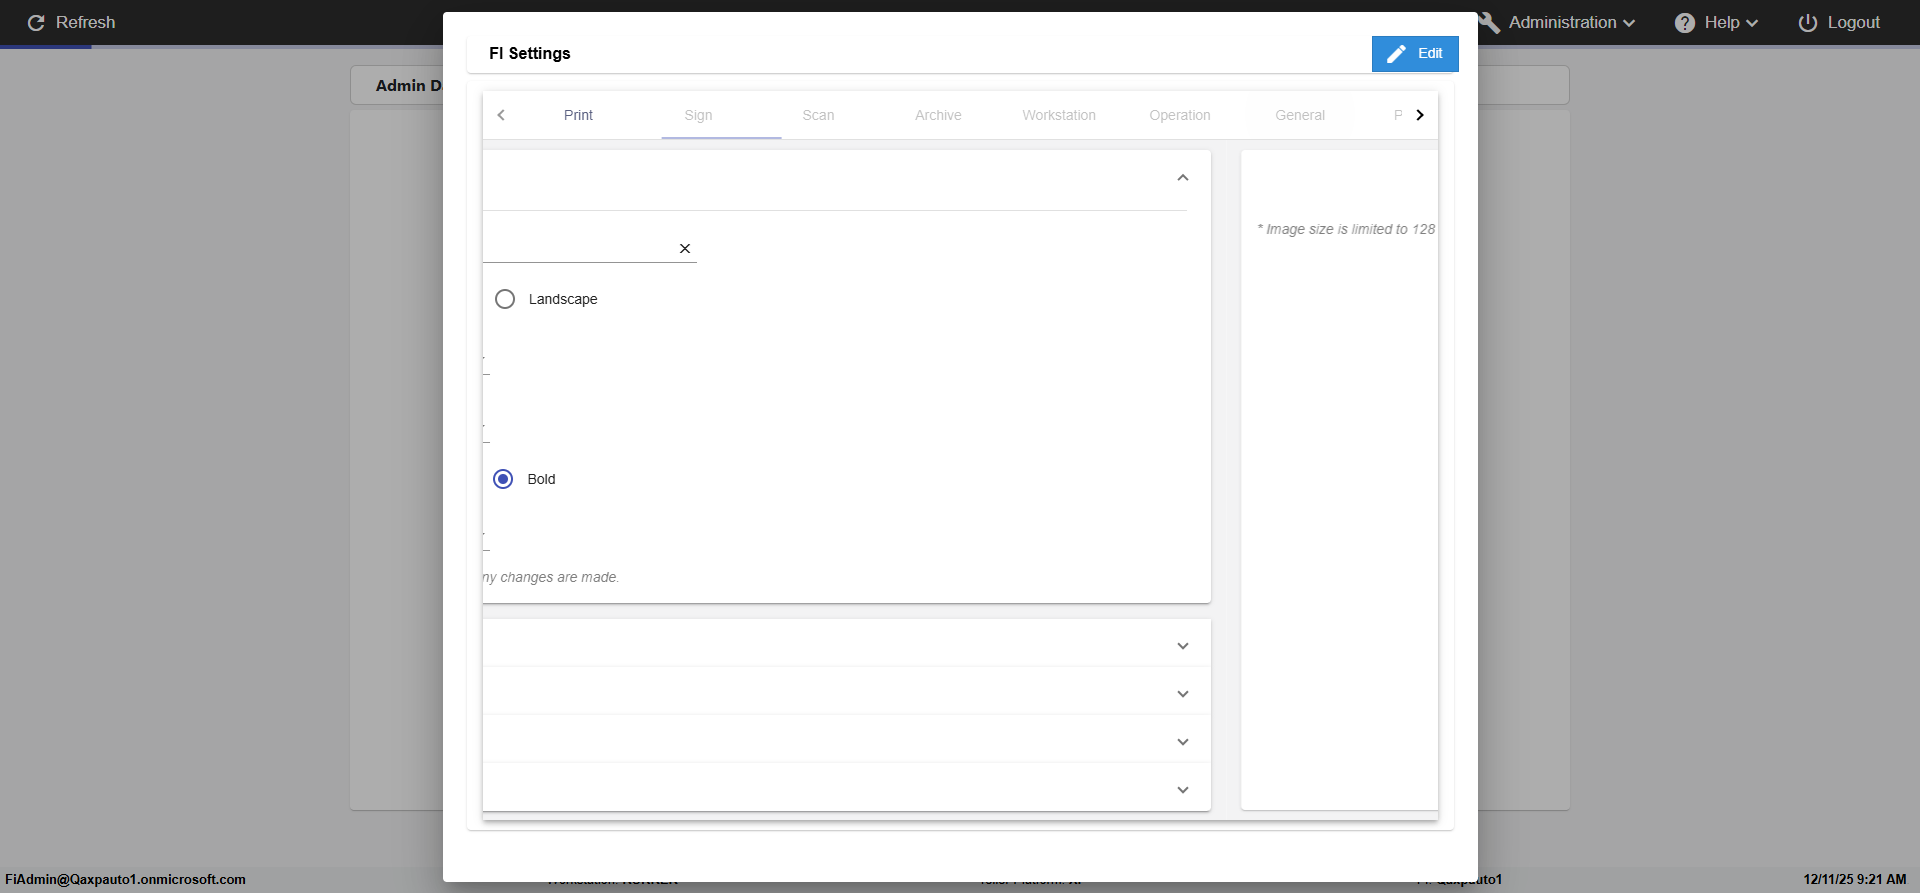Expand the last collapsed section at bottom
Viewport: 1920px width, 893px height.
(1183, 790)
